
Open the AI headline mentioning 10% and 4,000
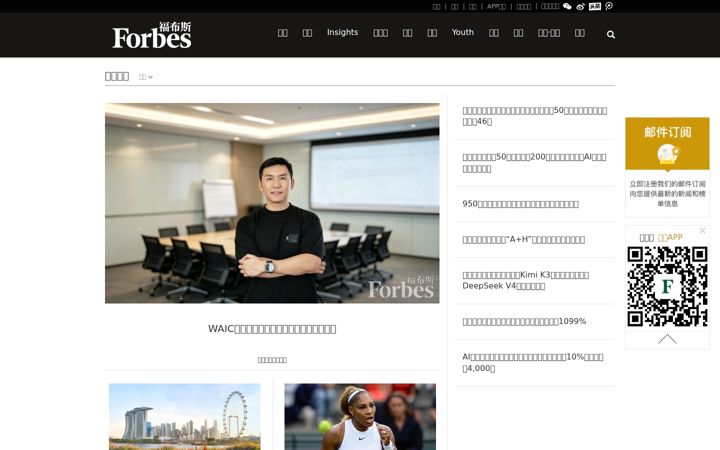pos(533,362)
